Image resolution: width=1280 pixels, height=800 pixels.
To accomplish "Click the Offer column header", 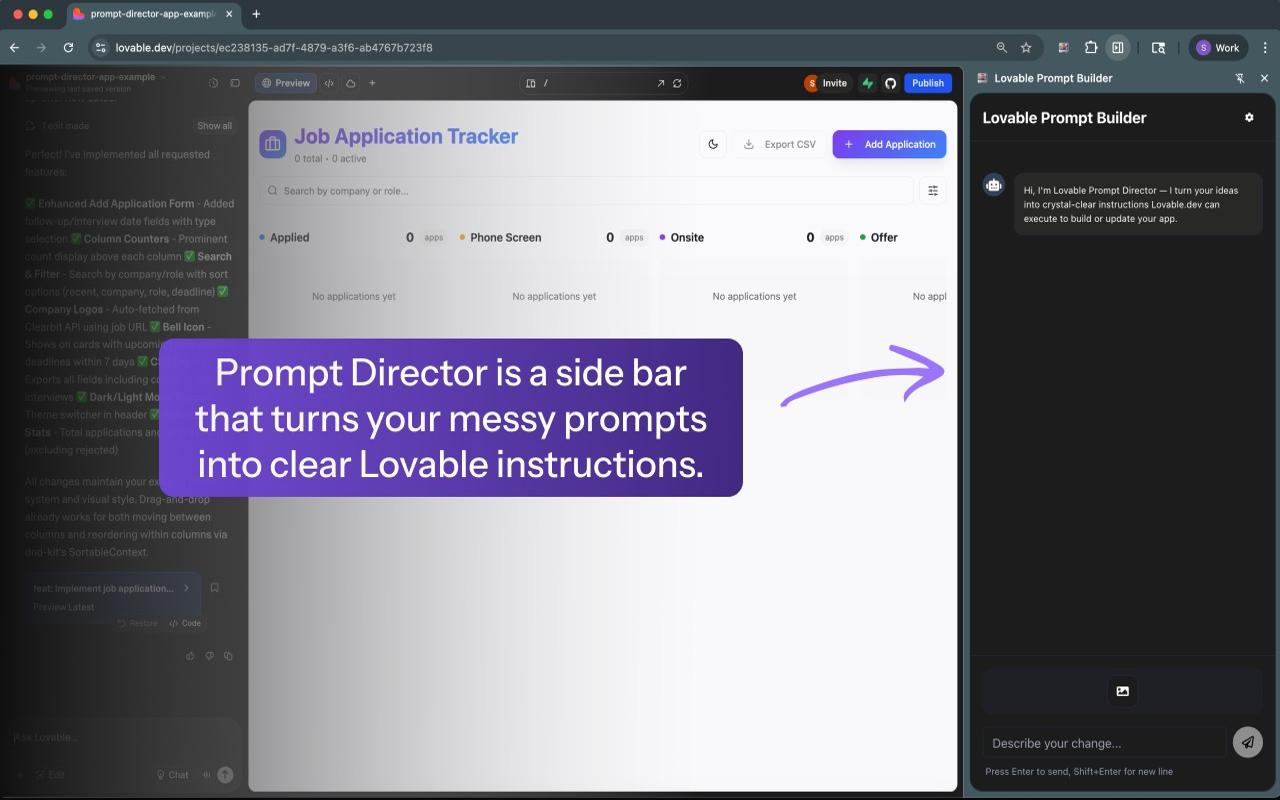I will click(x=884, y=237).
